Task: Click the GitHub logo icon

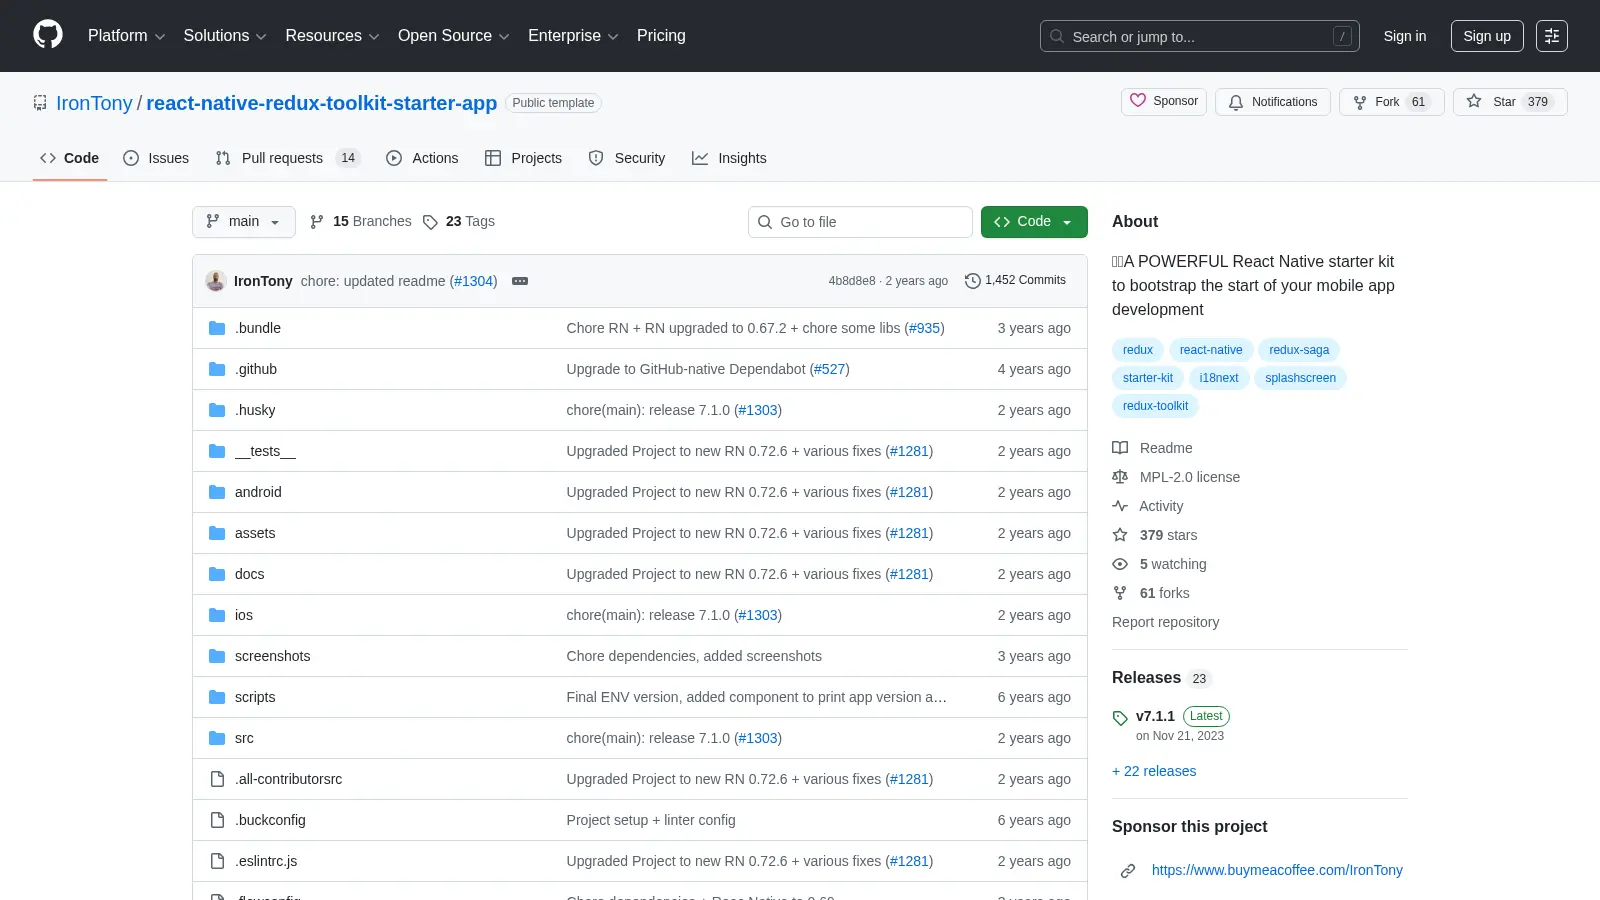Action: click(x=48, y=35)
